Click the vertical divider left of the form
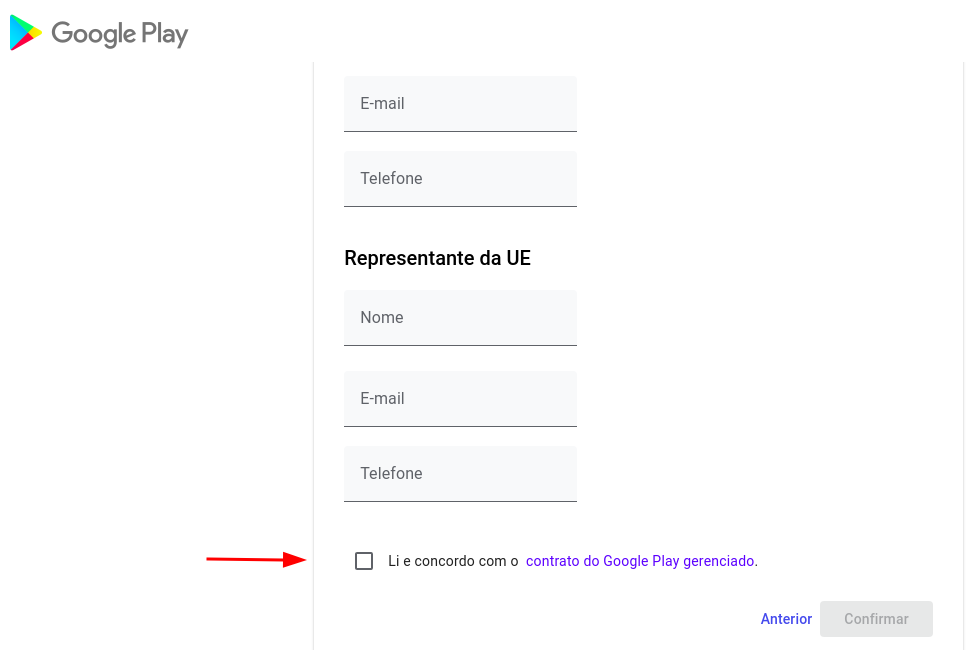Image resolution: width=966 pixels, height=650 pixels. pos(313,350)
